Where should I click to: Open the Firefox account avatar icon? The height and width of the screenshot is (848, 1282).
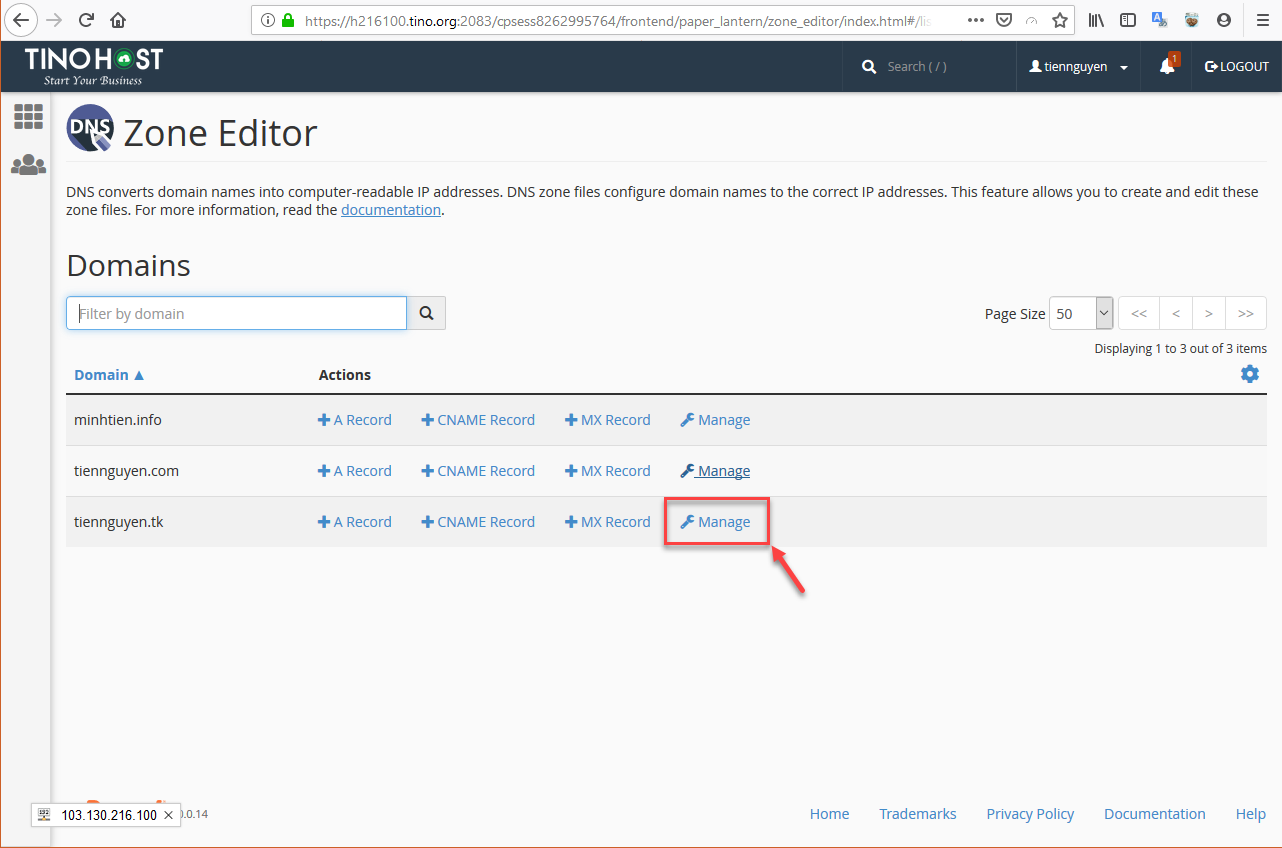point(1224,20)
